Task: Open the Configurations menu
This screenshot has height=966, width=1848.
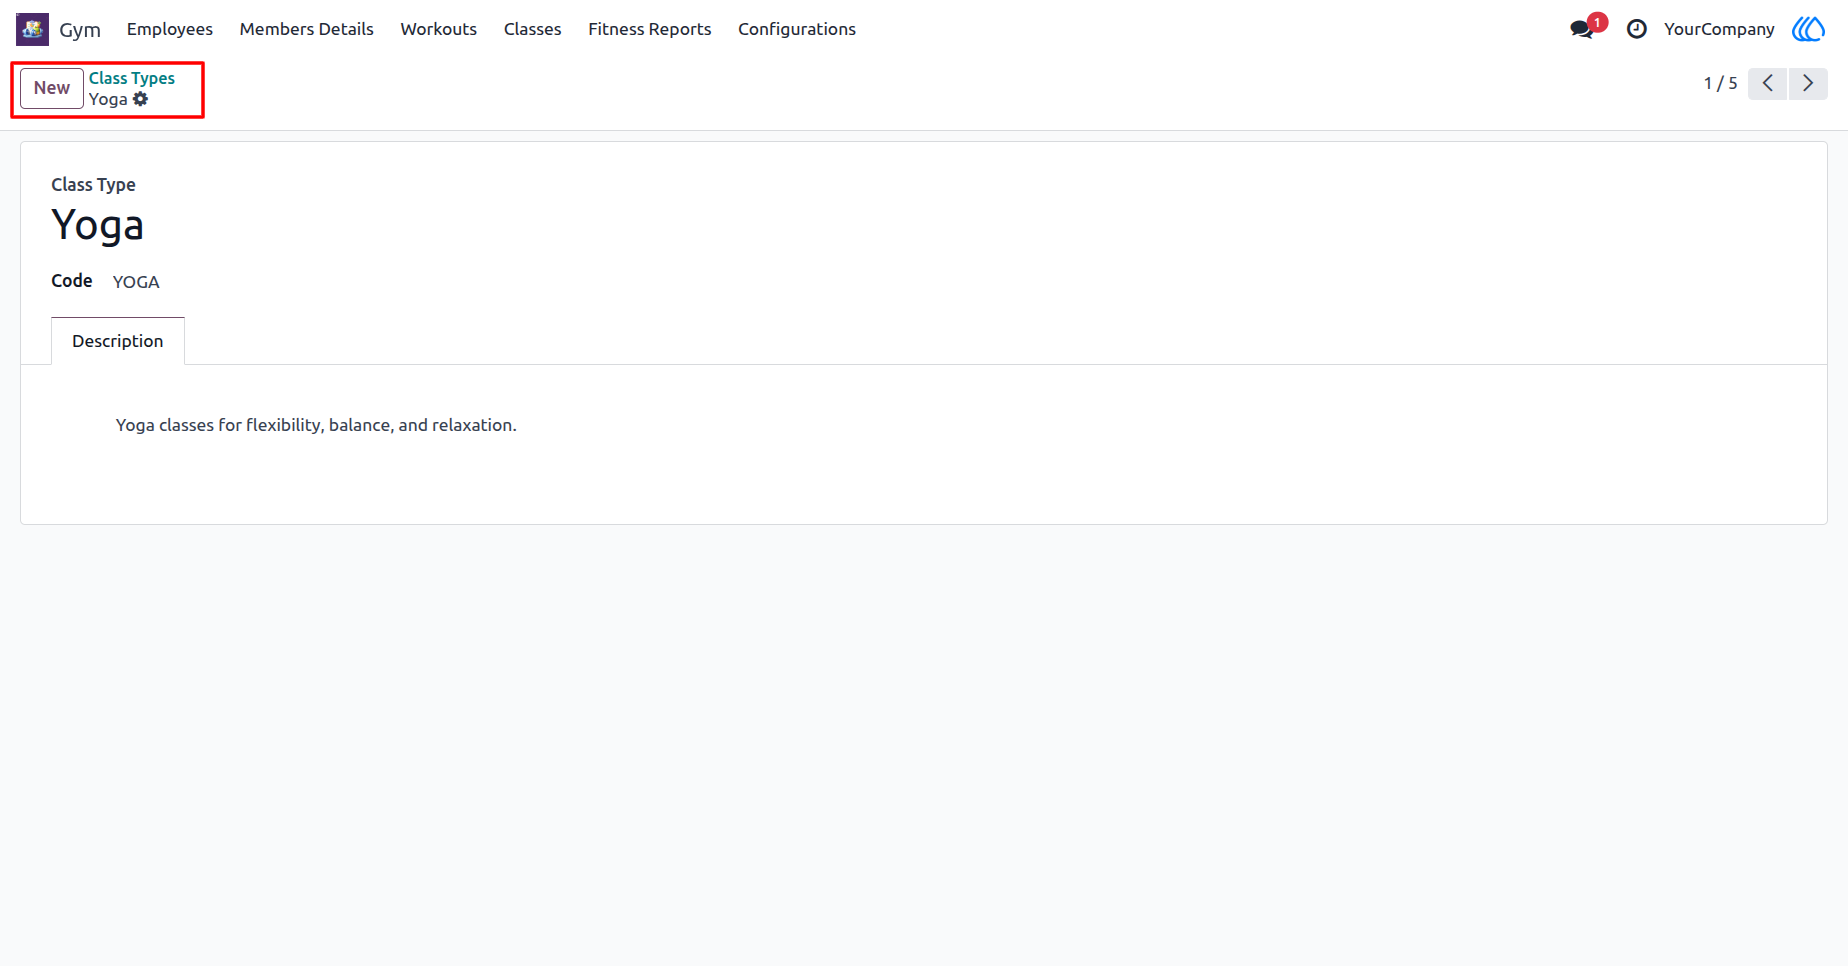Action: (797, 29)
